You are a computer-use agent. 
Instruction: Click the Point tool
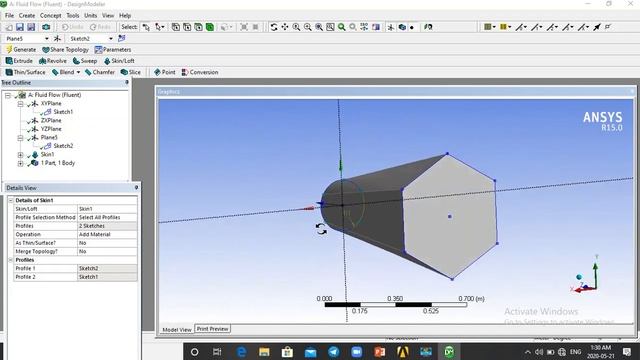164,72
